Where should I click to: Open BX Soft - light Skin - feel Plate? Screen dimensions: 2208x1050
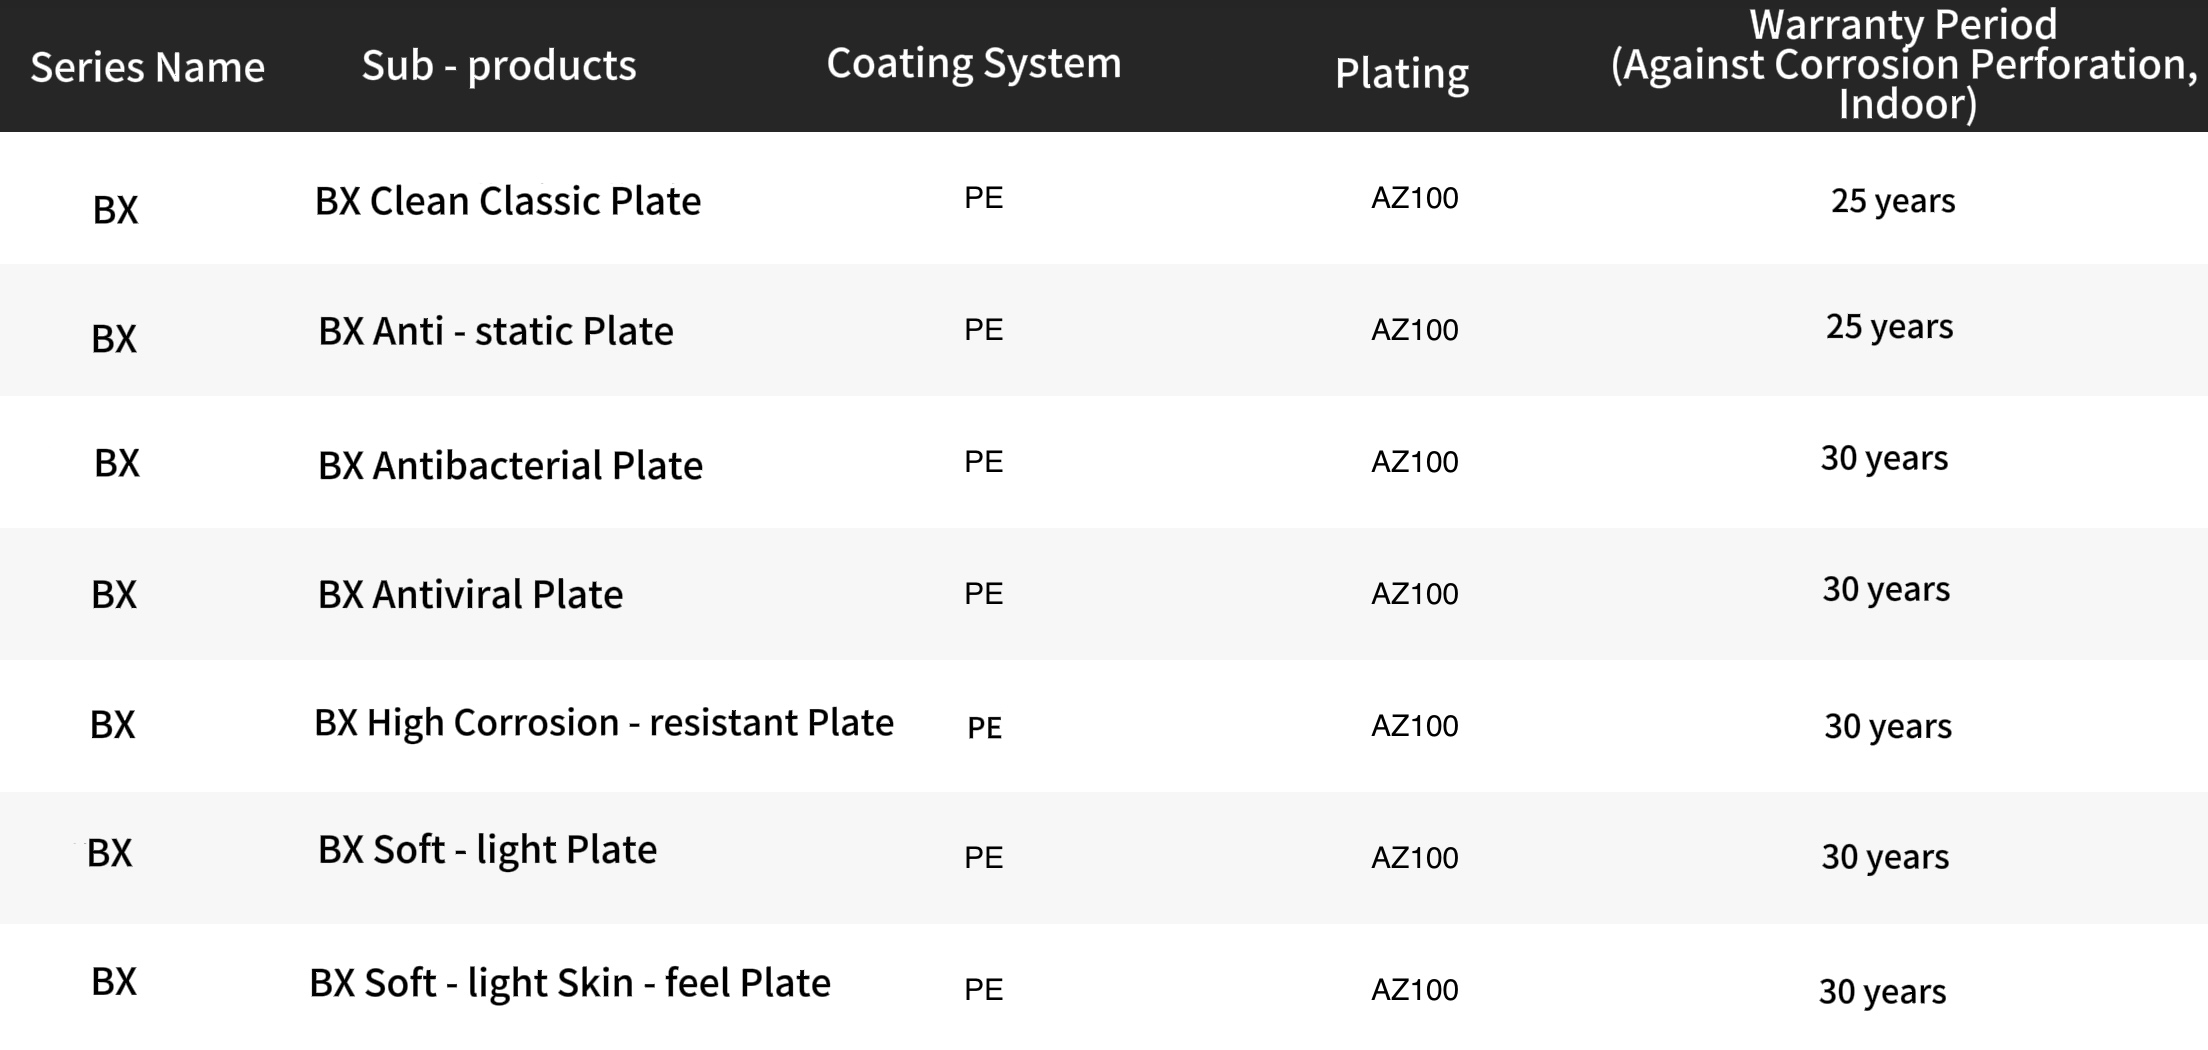570,983
